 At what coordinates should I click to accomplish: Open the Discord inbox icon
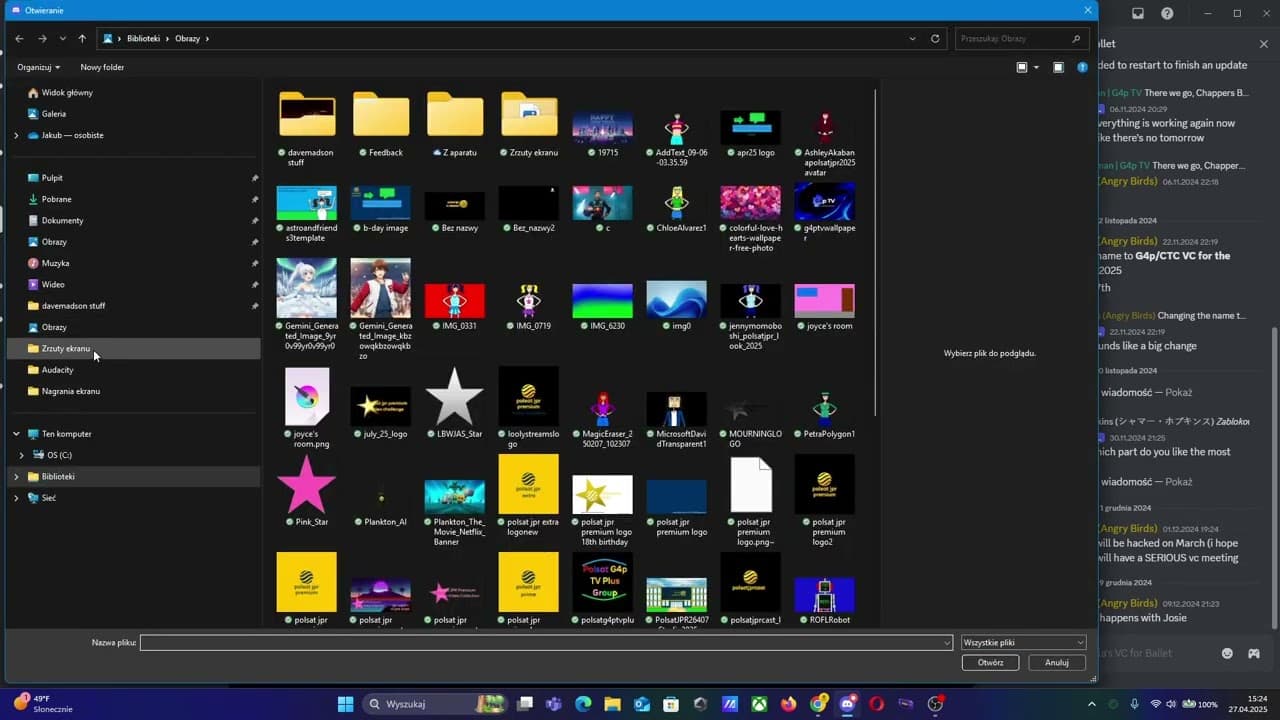tap(1138, 13)
